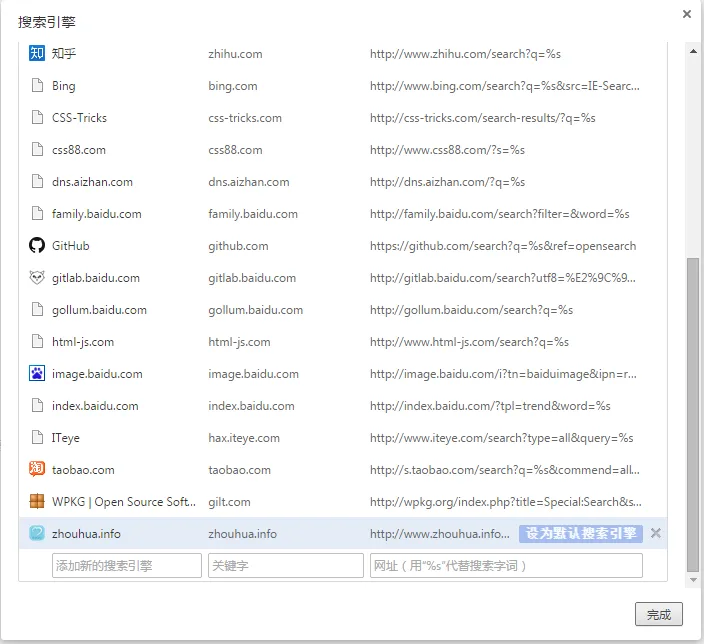Click the taobao.com keyword cell
Image resolution: width=704 pixels, height=644 pixels.
click(x=239, y=470)
